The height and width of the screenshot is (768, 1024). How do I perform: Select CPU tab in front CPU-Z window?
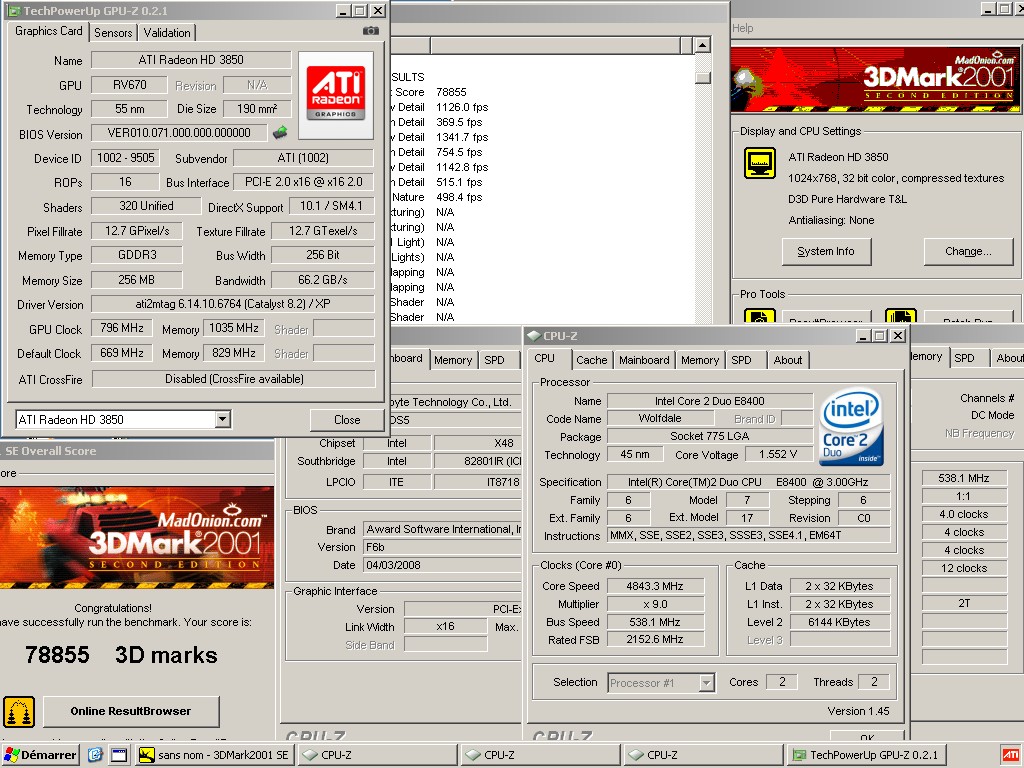click(545, 358)
